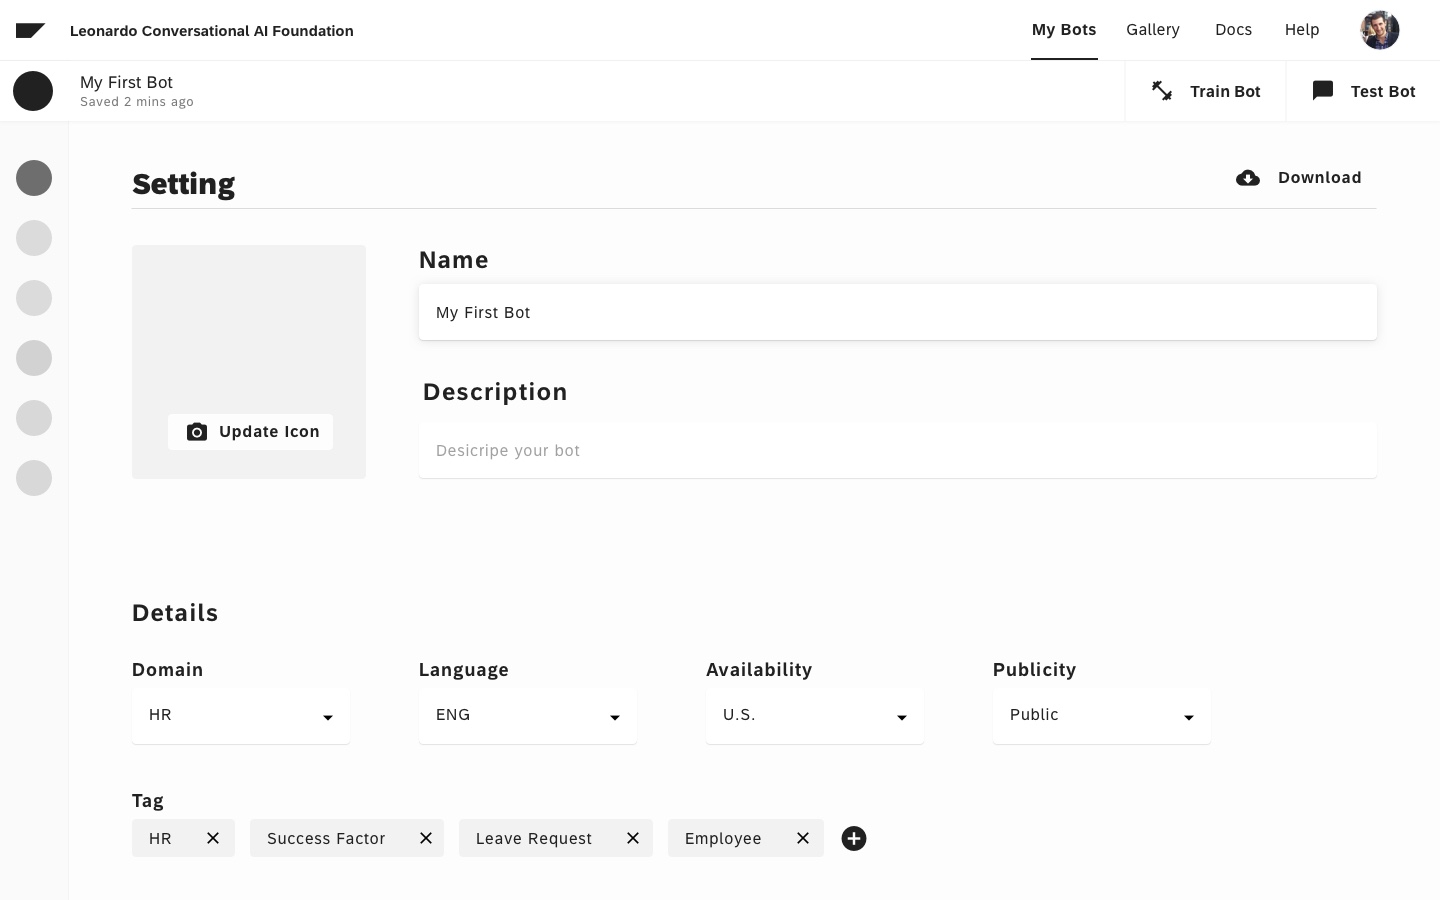This screenshot has width=1440, height=900.
Task: Click the My First Bot header title
Action: click(126, 82)
